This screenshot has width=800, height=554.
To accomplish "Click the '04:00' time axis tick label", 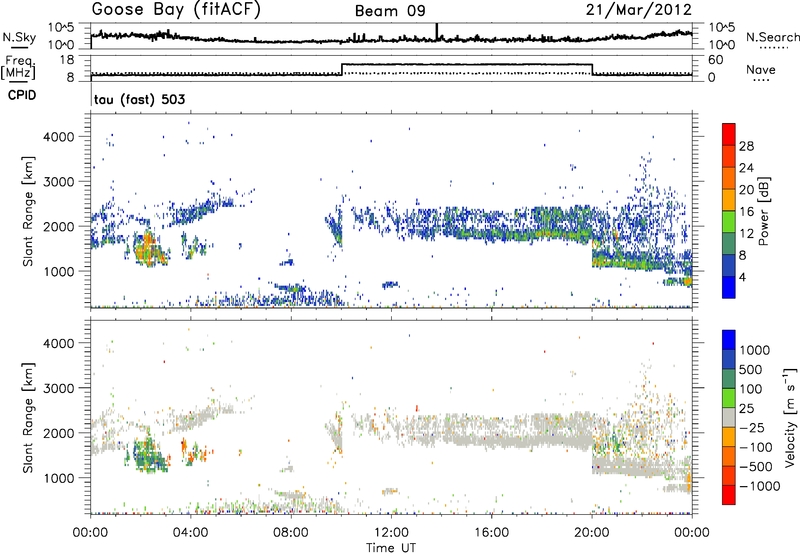I will coord(190,533).
